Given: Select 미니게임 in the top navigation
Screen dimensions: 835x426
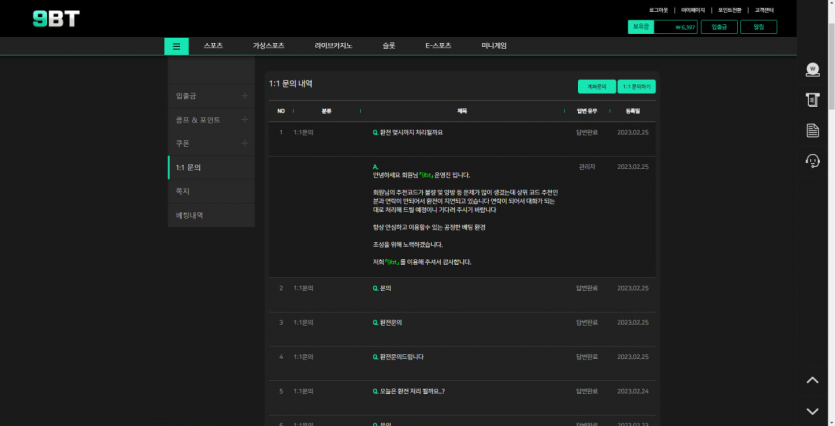Looking at the screenshot, I should pos(494,46).
